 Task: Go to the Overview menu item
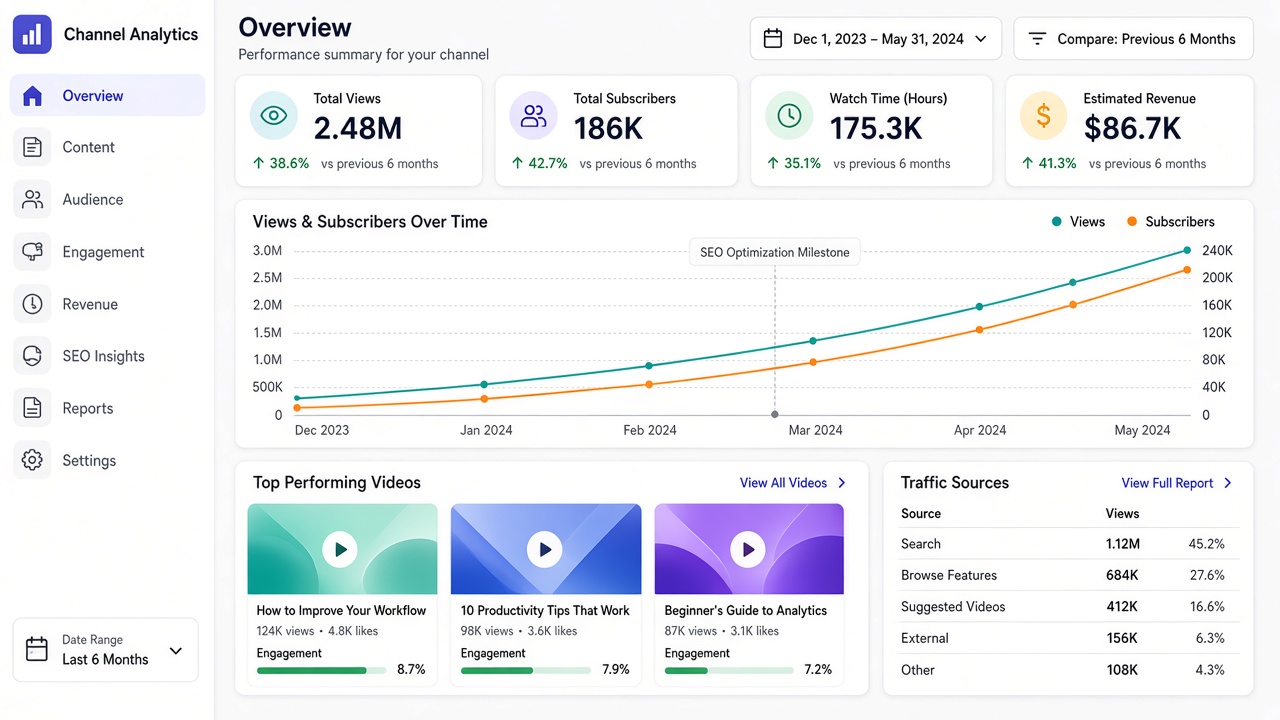[108, 96]
